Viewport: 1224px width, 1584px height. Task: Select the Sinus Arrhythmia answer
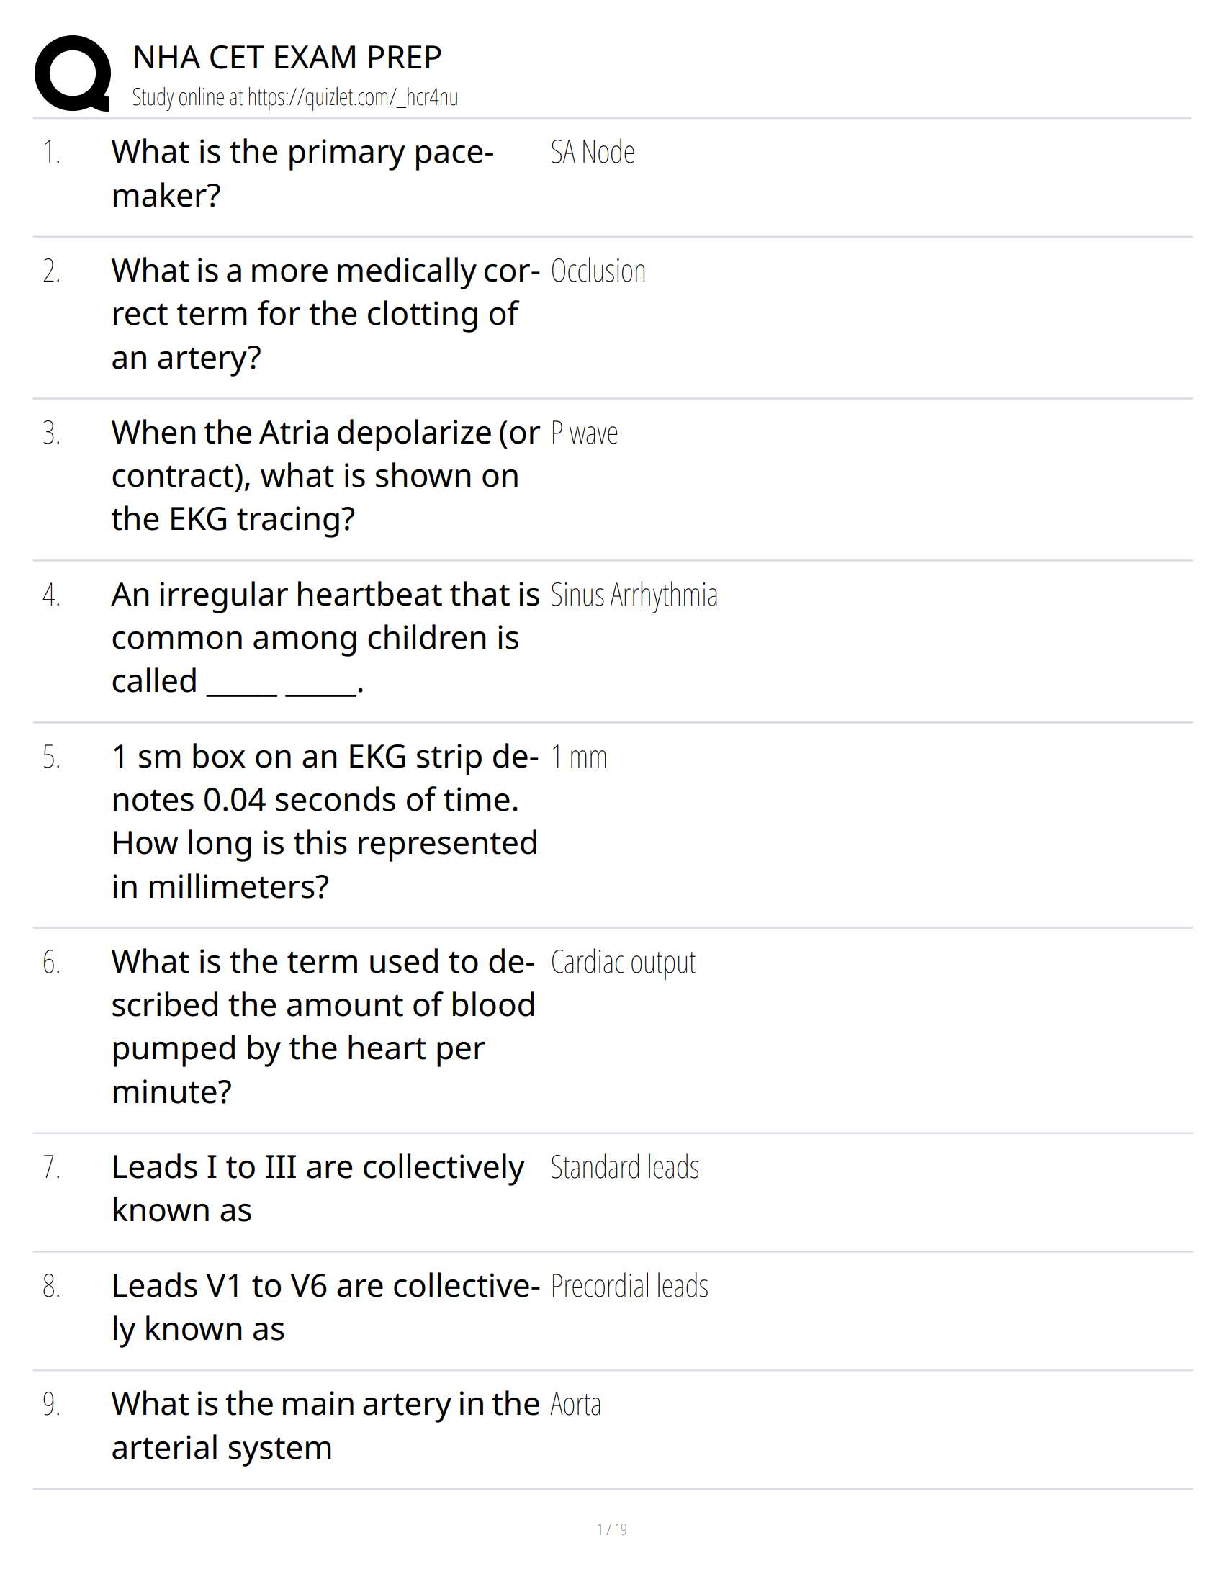point(634,595)
